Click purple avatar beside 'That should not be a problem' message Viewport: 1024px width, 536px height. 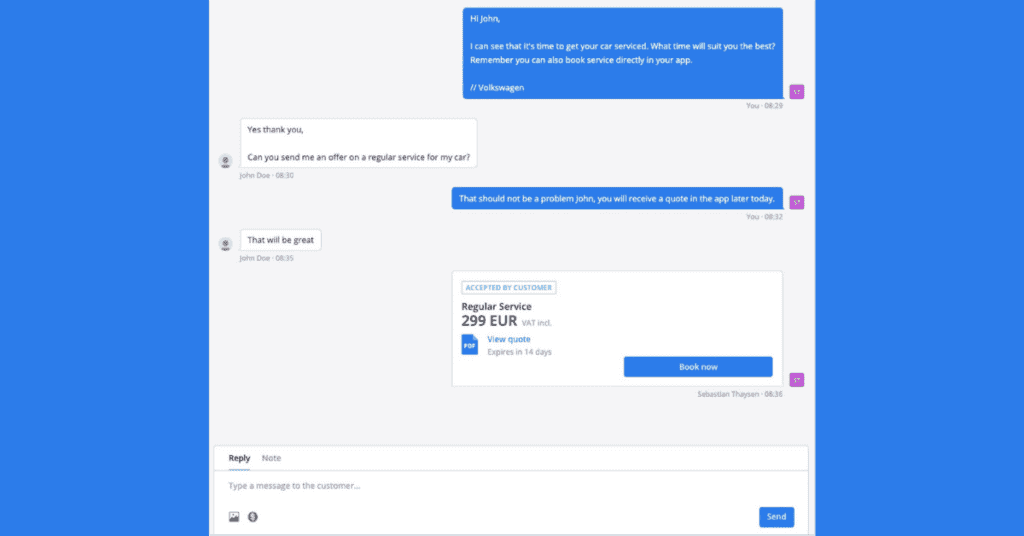point(797,202)
